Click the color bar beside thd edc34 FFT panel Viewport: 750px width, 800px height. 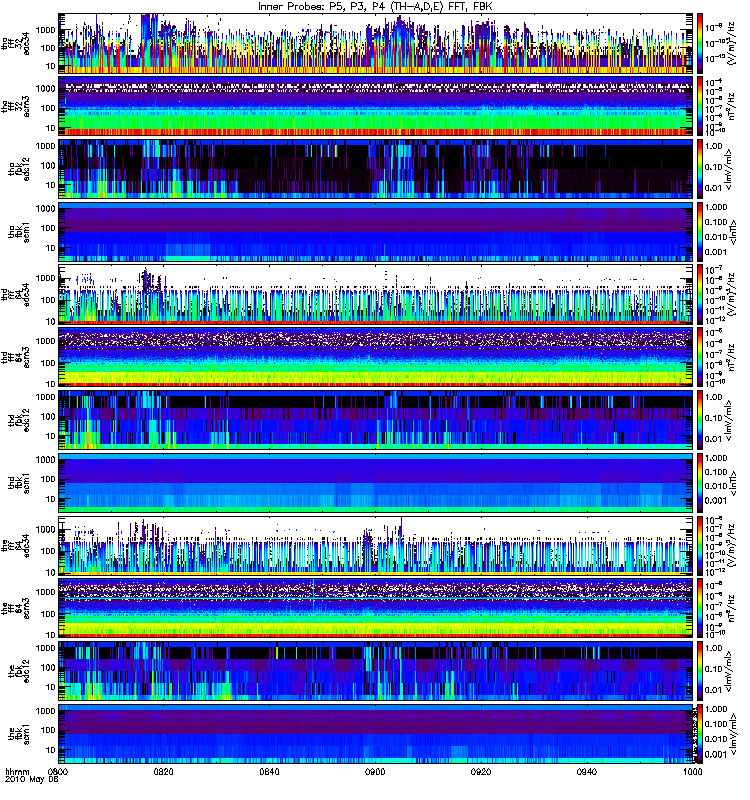pos(700,295)
